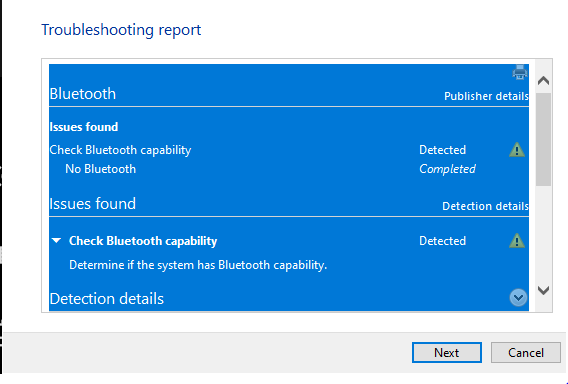The height and width of the screenshot is (384, 568).
Task: Select the 'No Bluetooth' entry
Action: (100, 169)
